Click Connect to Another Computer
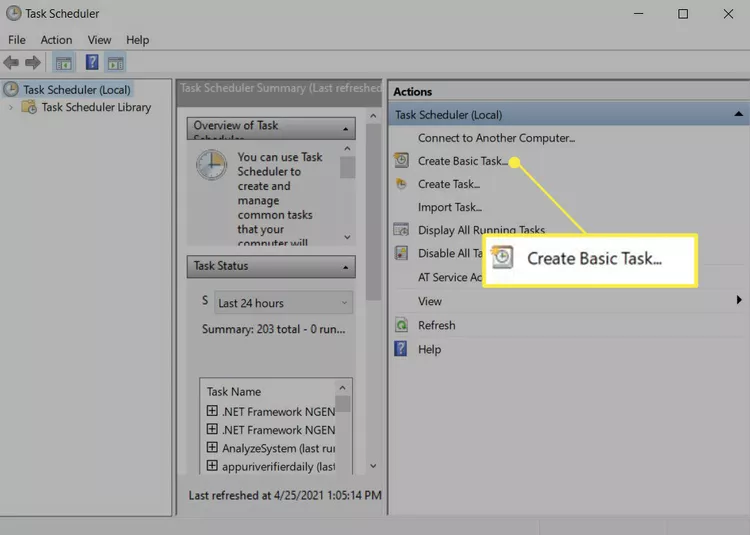This screenshot has height=535, width=750. 496,138
